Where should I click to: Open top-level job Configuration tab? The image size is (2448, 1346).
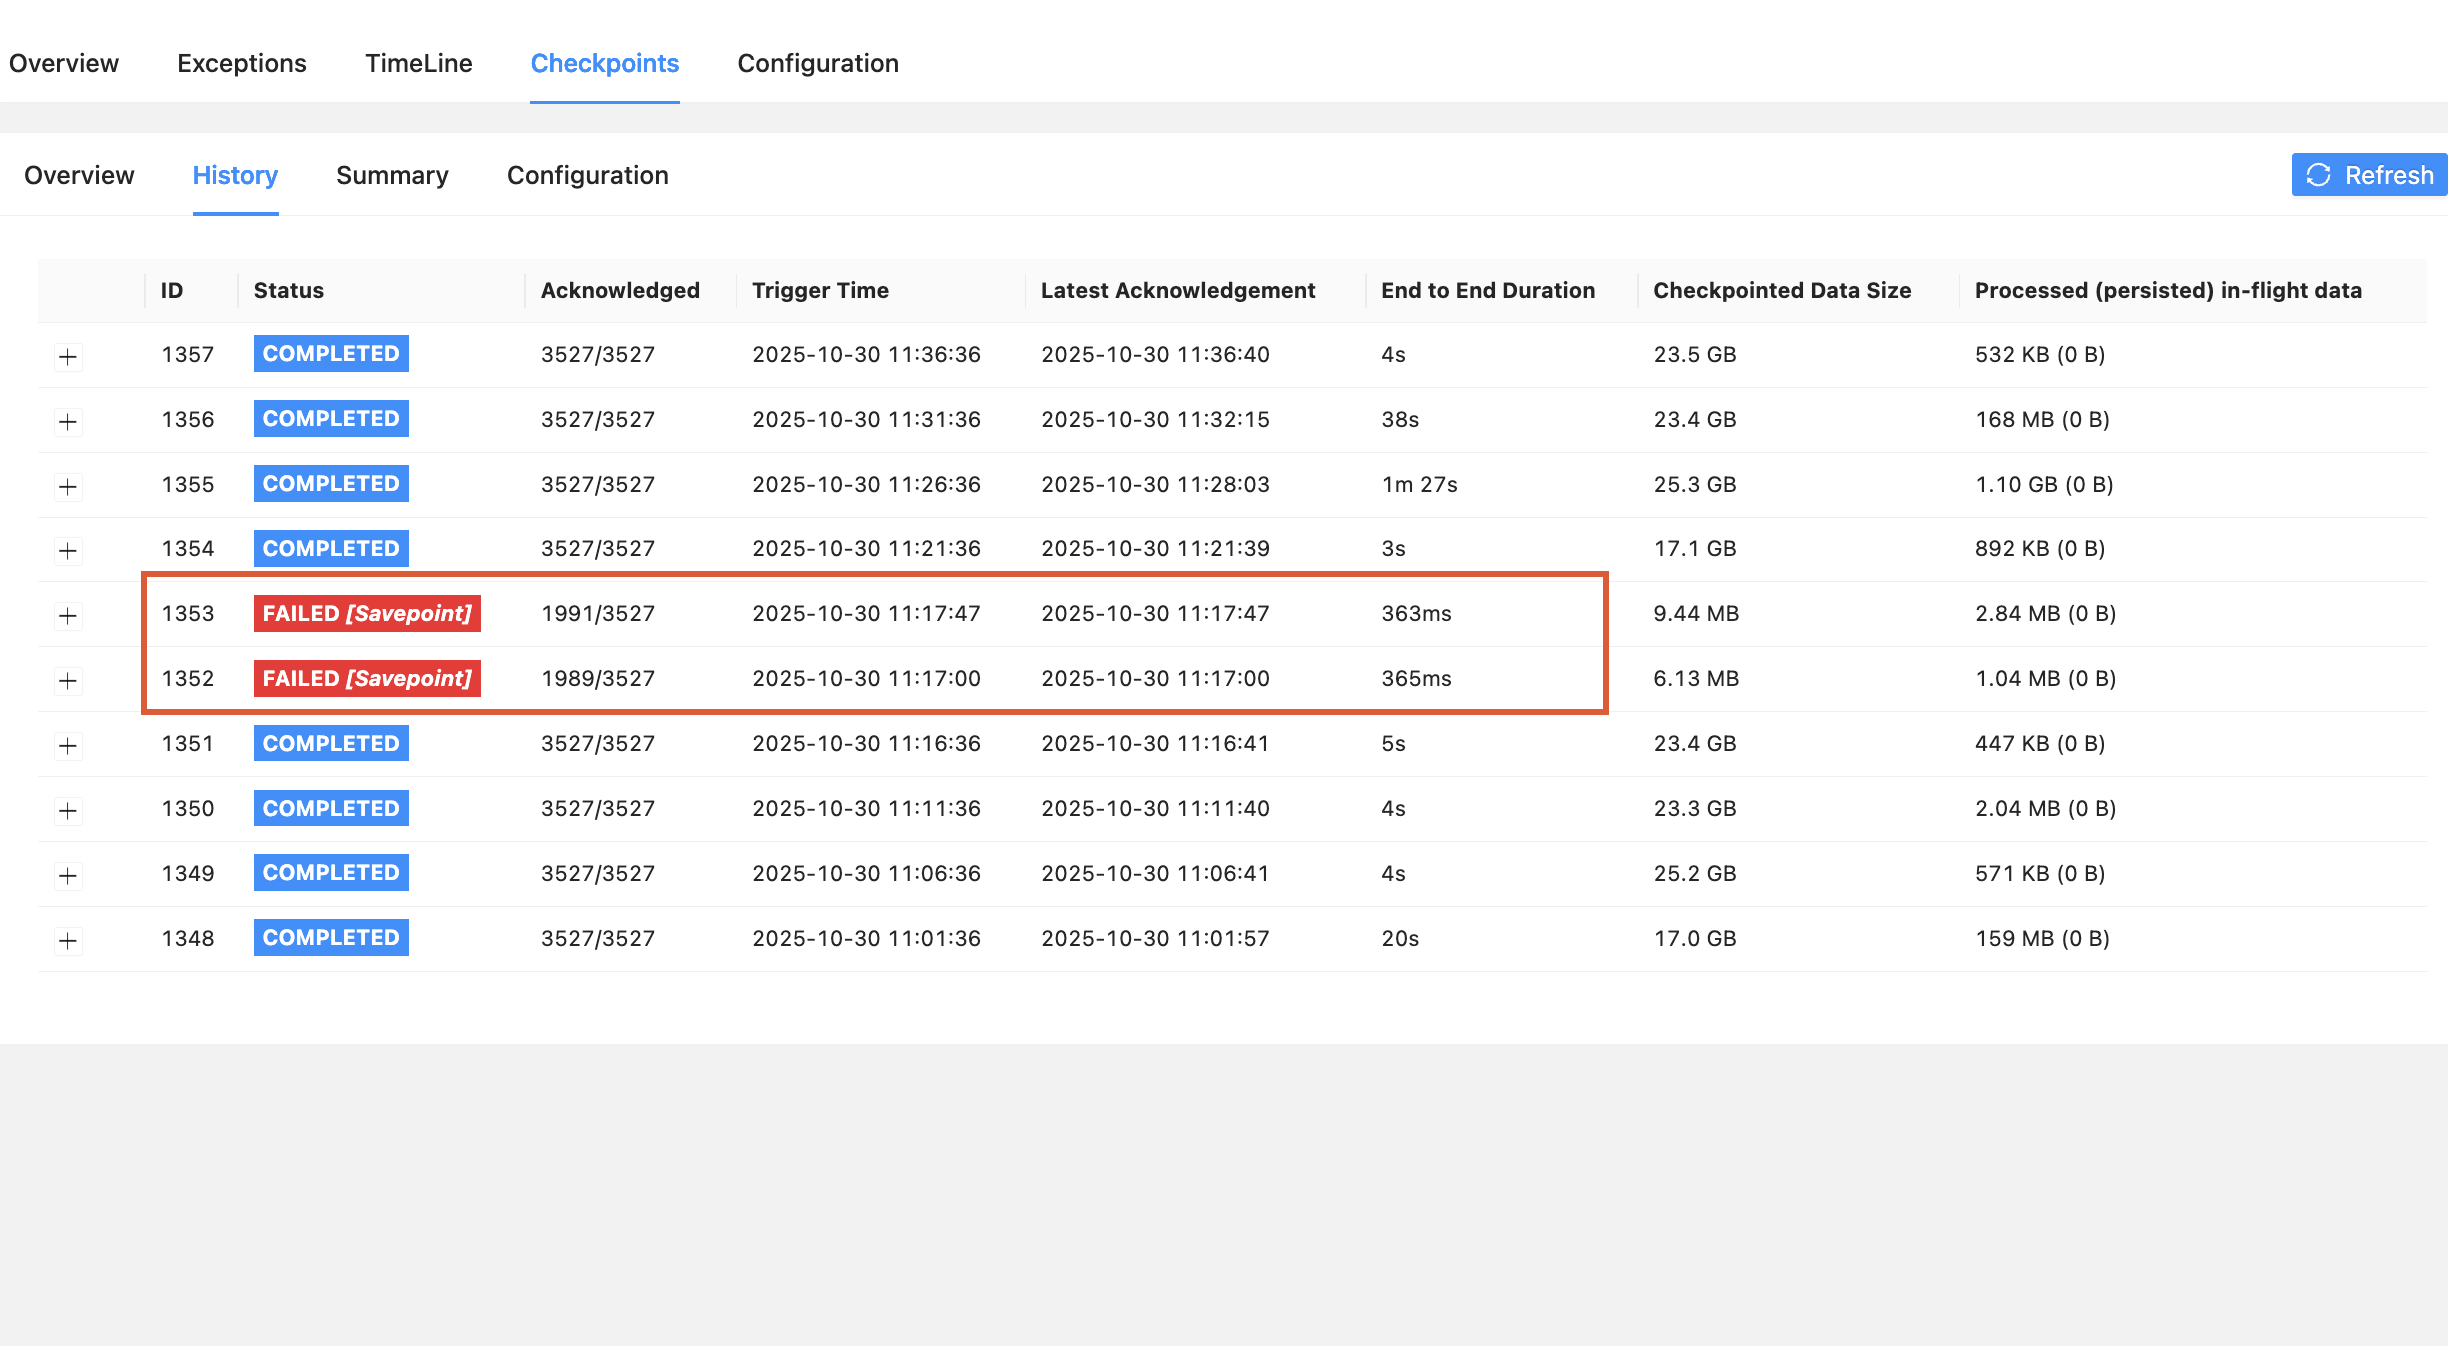[817, 63]
